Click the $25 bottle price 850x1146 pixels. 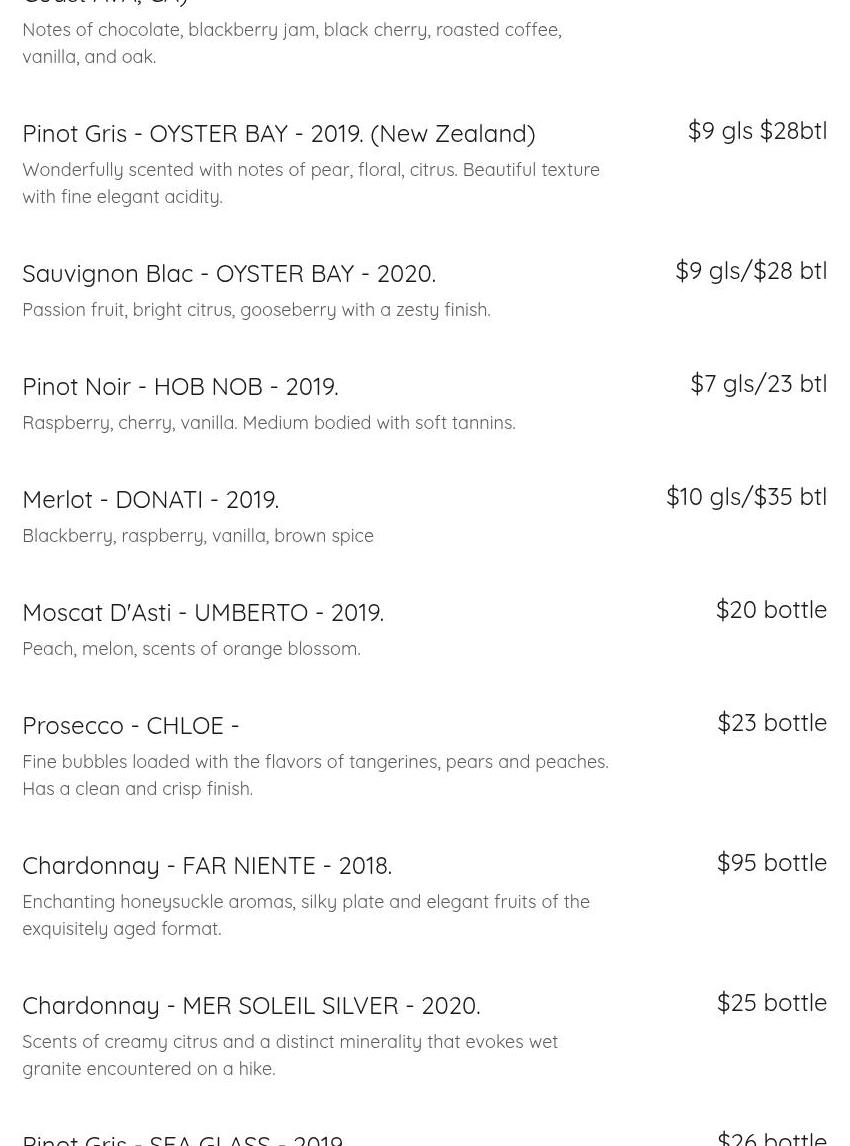pyautogui.click(x=771, y=1002)
